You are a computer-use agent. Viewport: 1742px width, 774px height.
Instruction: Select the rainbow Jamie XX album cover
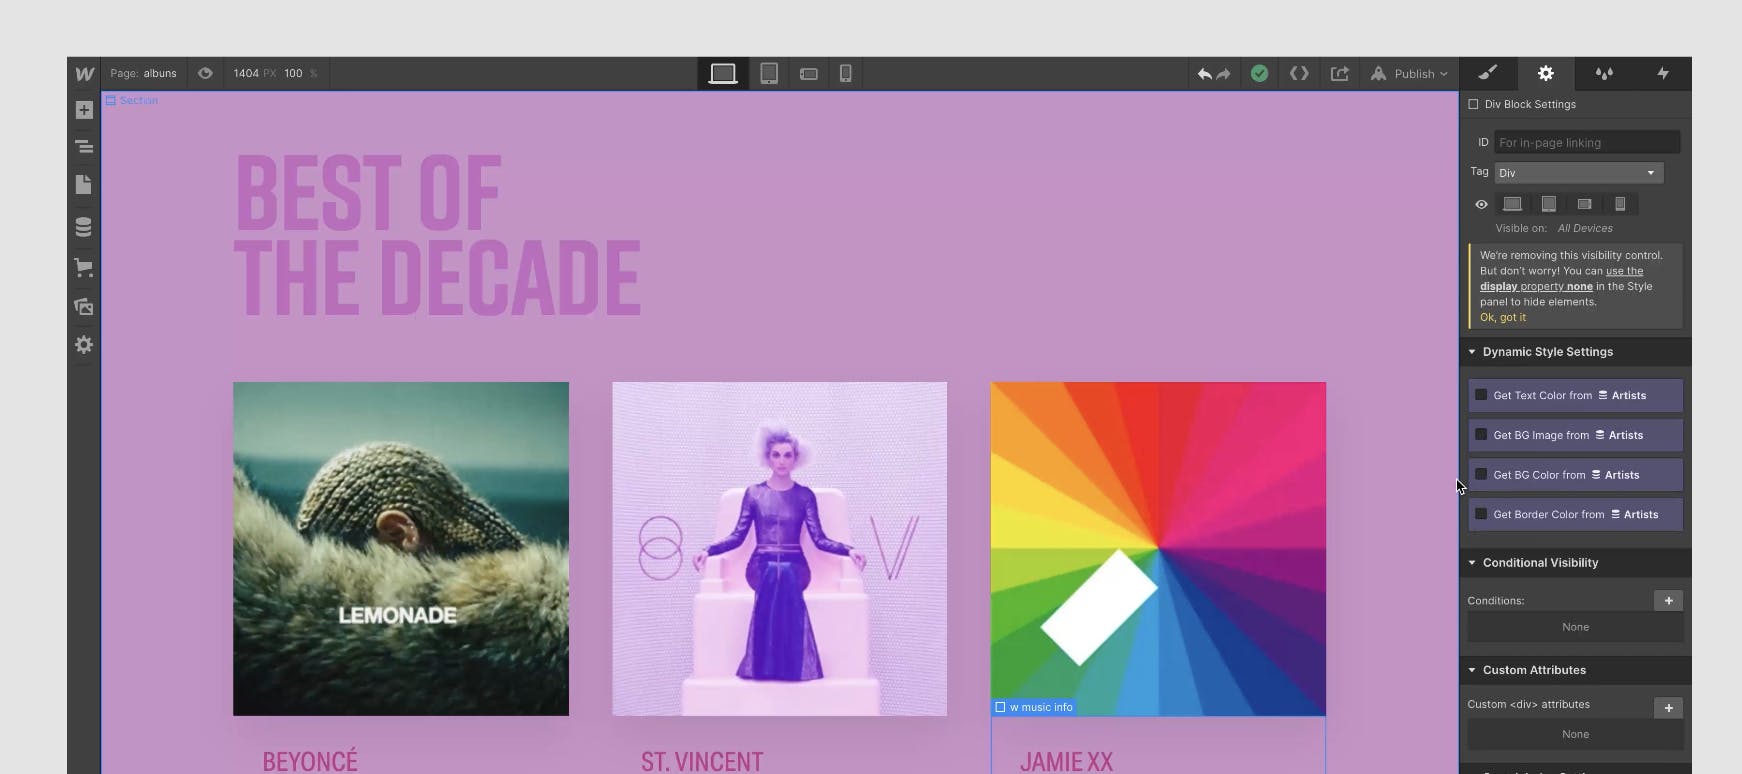1158,549
